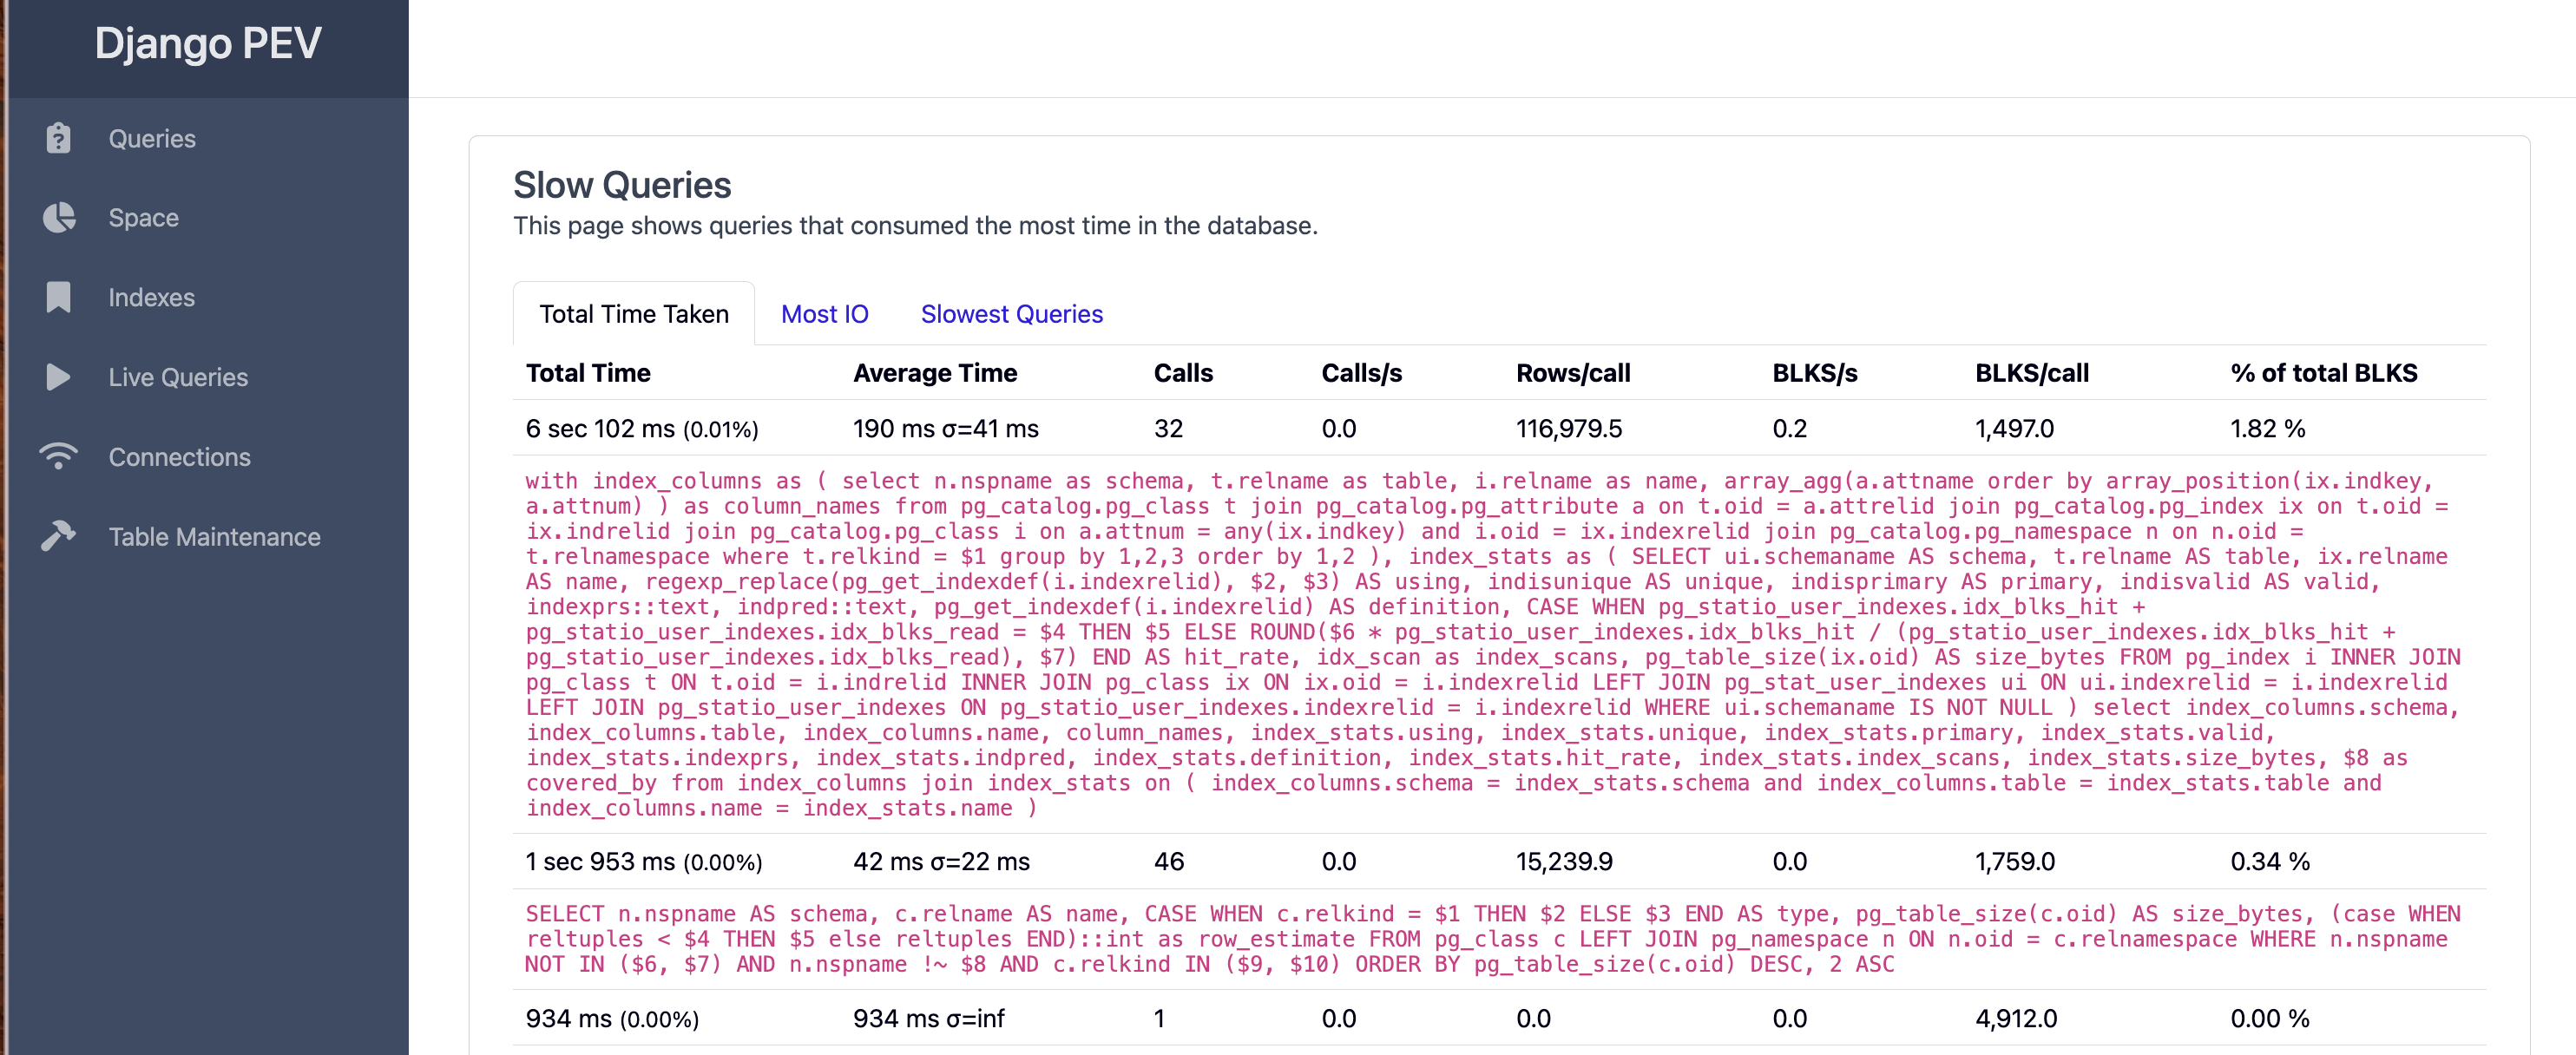
Task: Click the 0.00 % value
Action: point(2270,1019)
